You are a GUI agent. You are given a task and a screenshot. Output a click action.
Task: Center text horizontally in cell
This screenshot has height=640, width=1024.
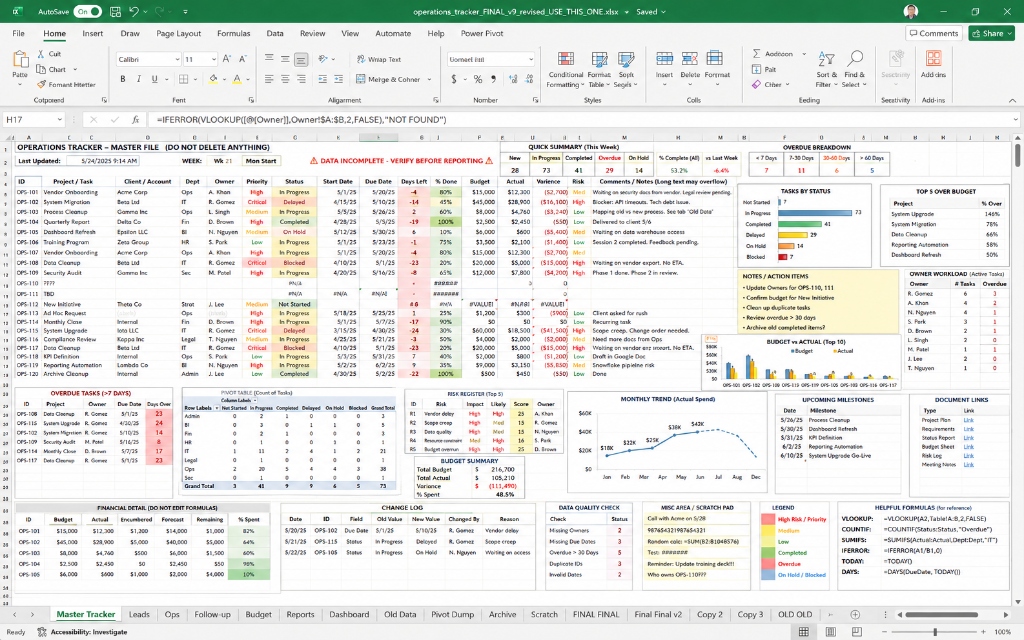click(285, 79)
